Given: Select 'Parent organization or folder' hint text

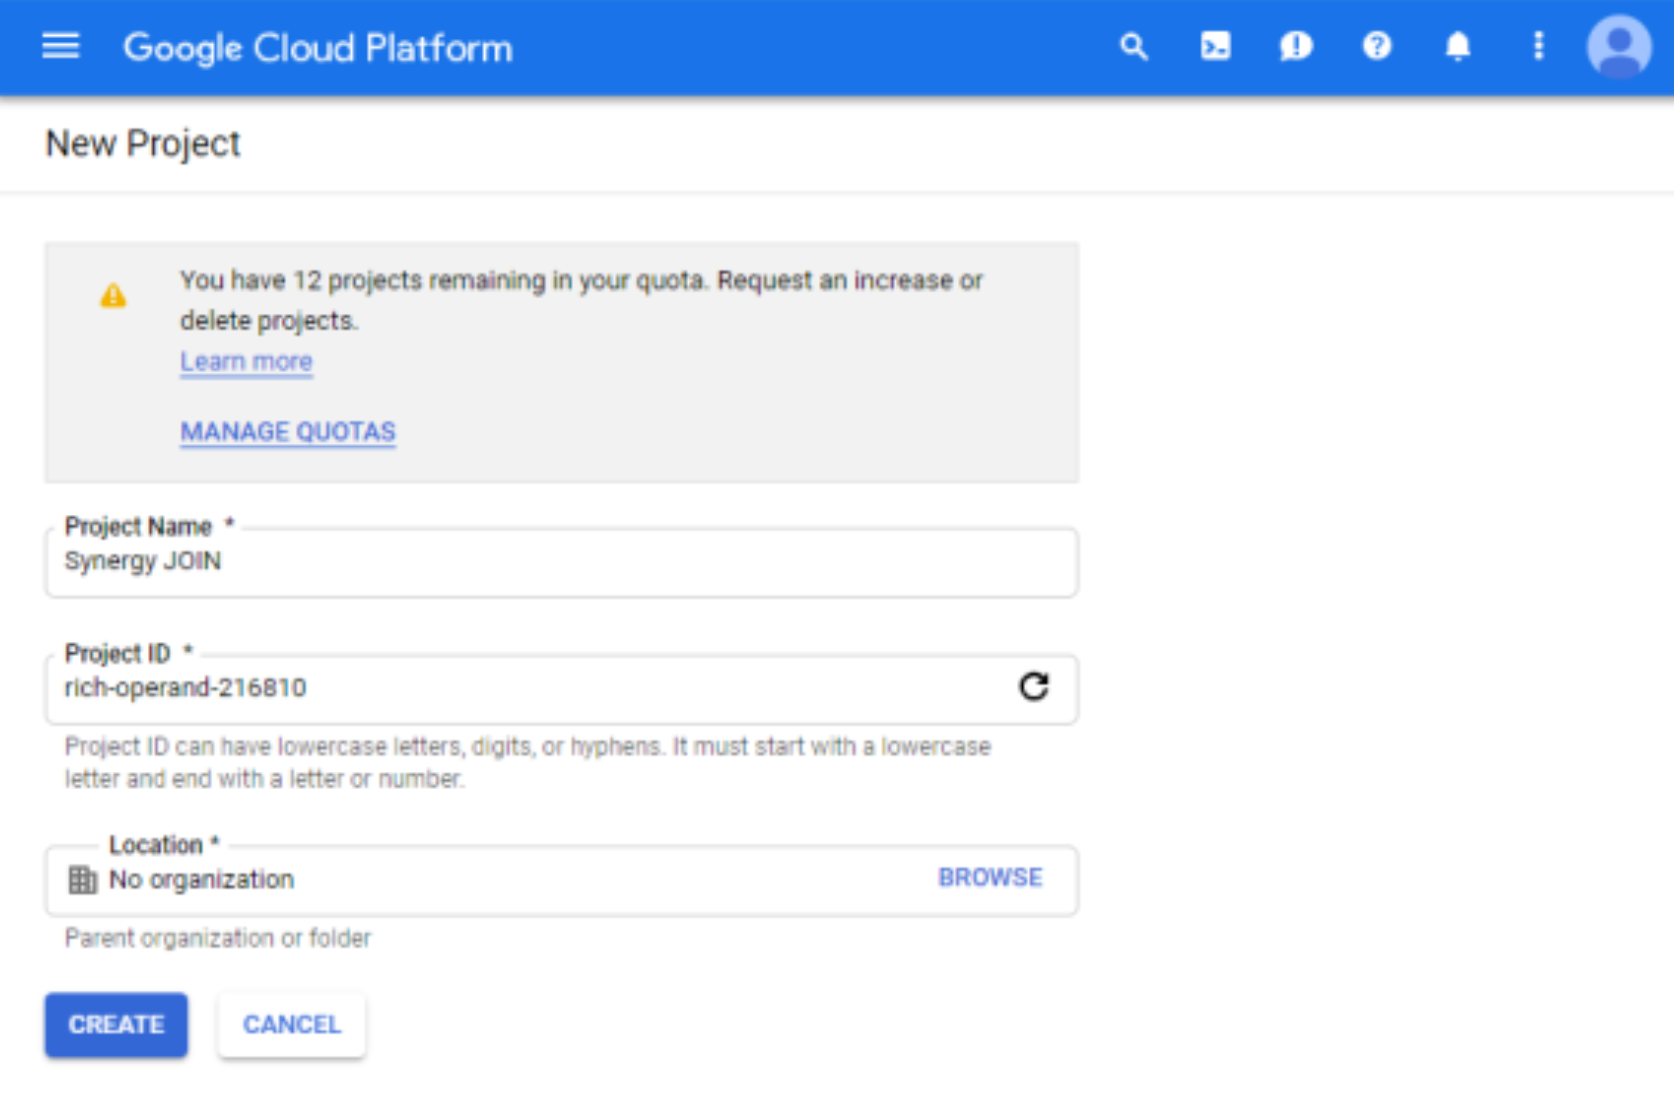Looking at the screenshot, I should point(218,938).
